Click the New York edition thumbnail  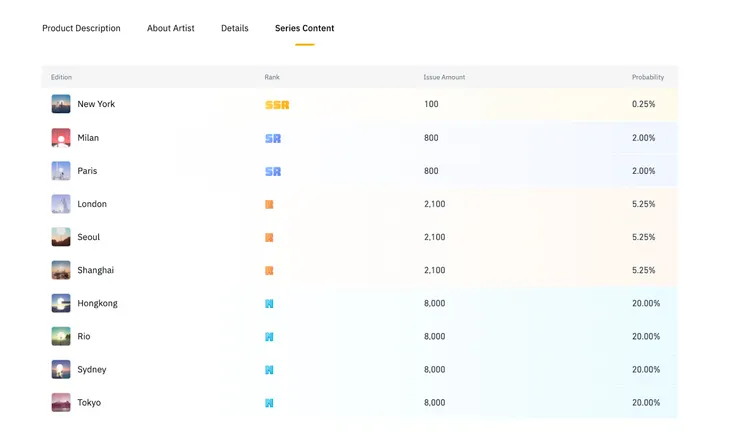(x=61, y=104)
